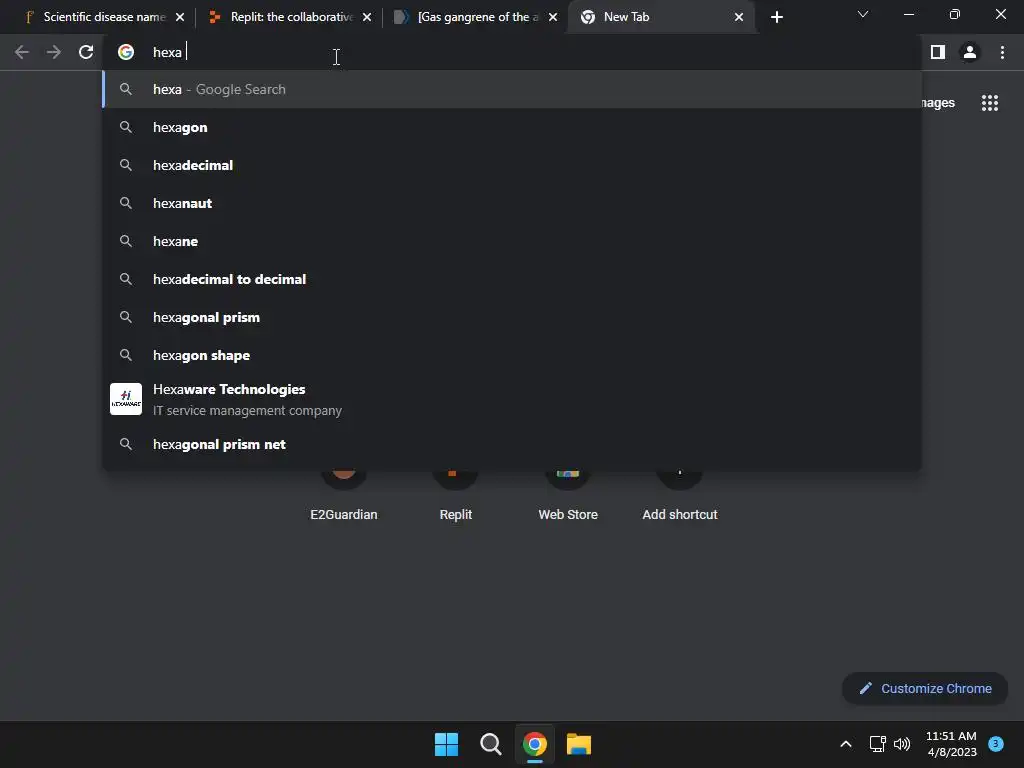Open a new tab with plus icon
Screen dimensions: 1024x768
click(776, 17)
